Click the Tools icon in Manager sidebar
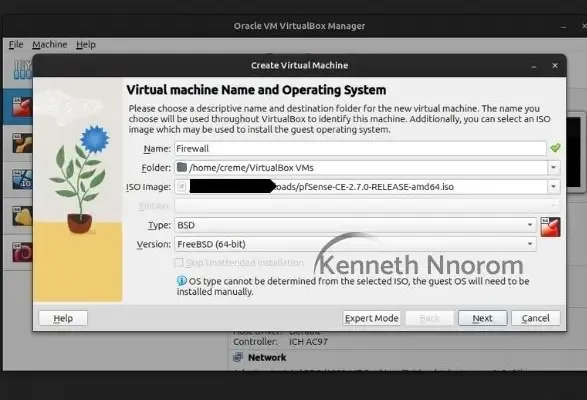The image size is (587, 400). [23, 70]
